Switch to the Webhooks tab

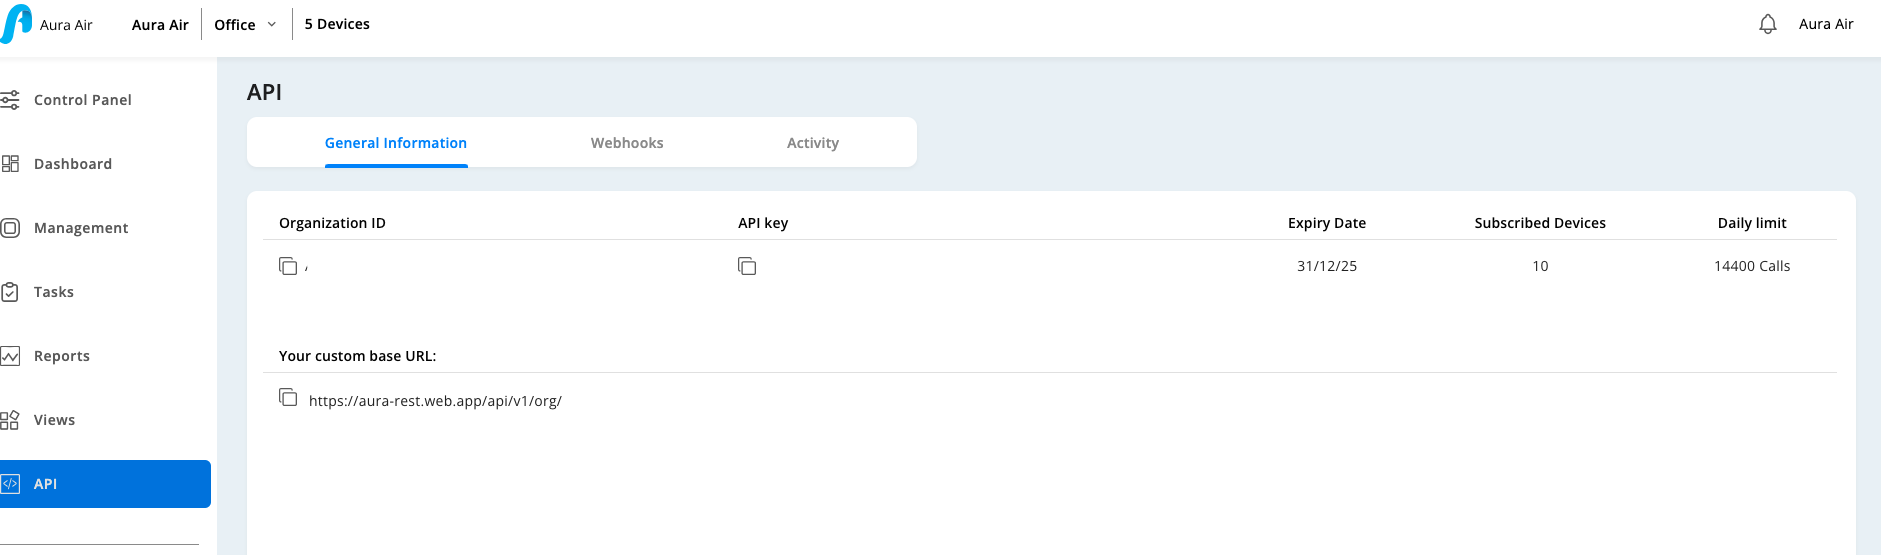point(627,143)
